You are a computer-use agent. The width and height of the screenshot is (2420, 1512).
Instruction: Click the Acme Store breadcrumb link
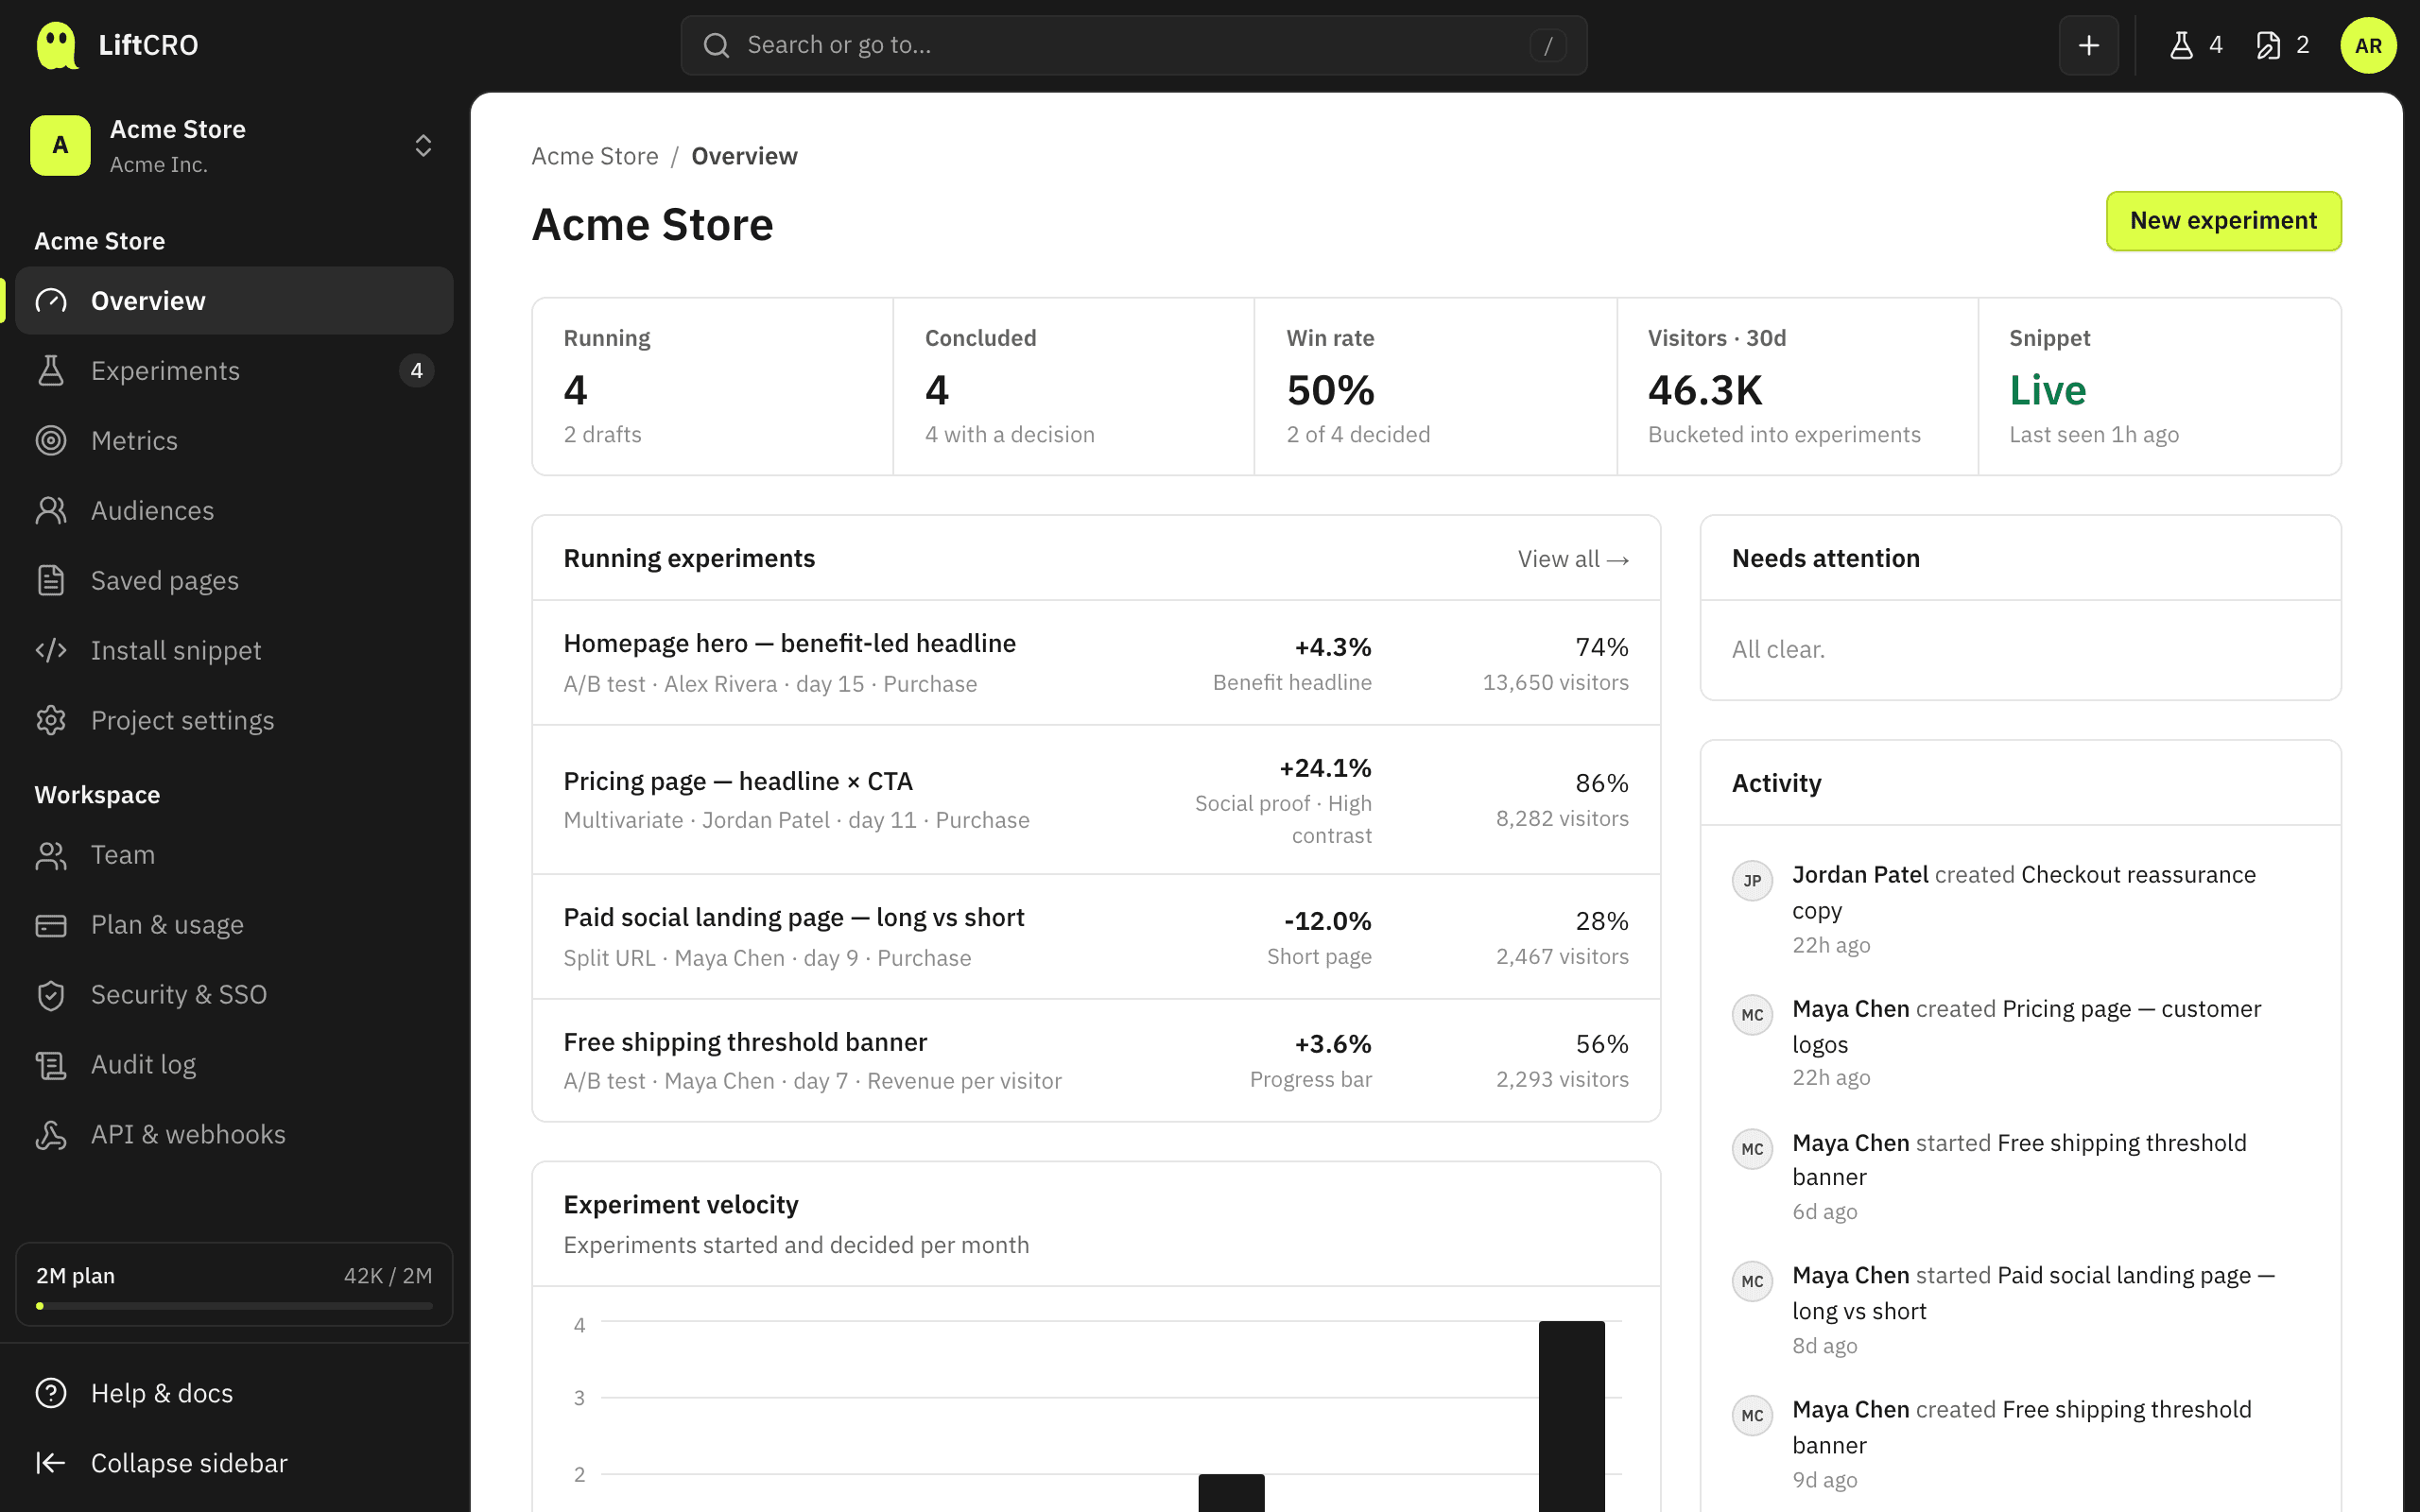[x=595, y=156]
